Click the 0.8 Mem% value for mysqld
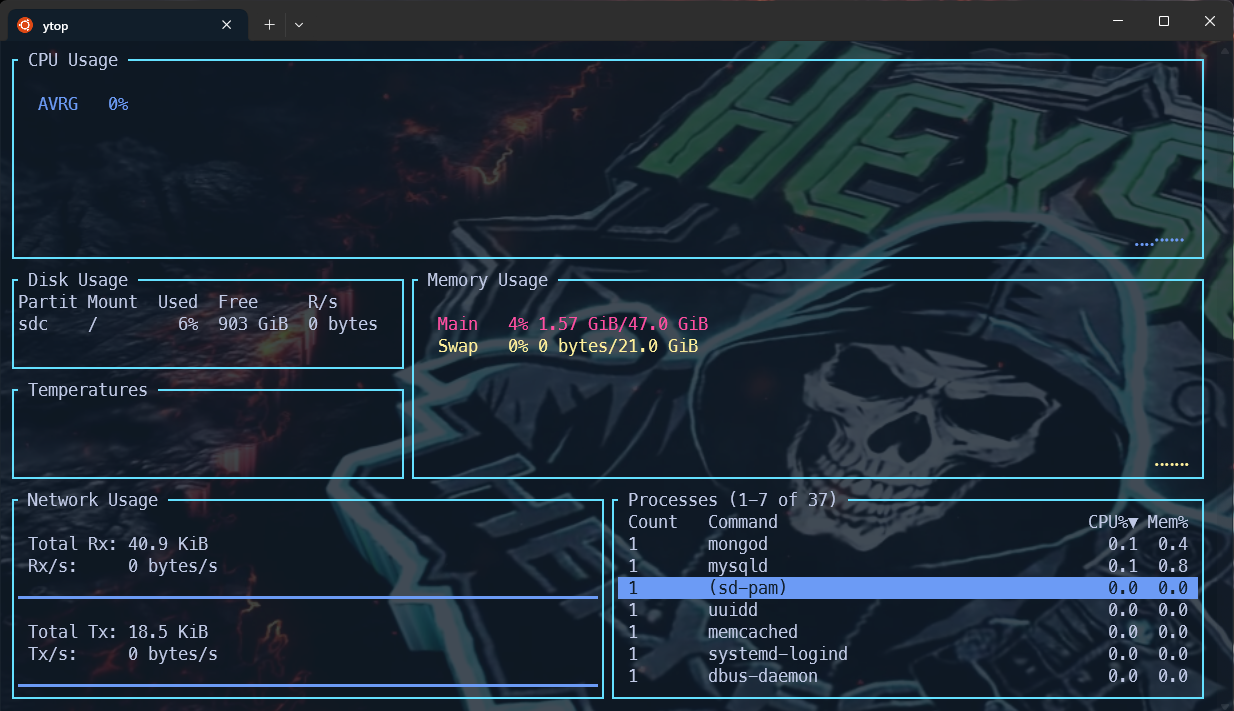This screenshot has width=1234, height=711. tap(1173, 566)
